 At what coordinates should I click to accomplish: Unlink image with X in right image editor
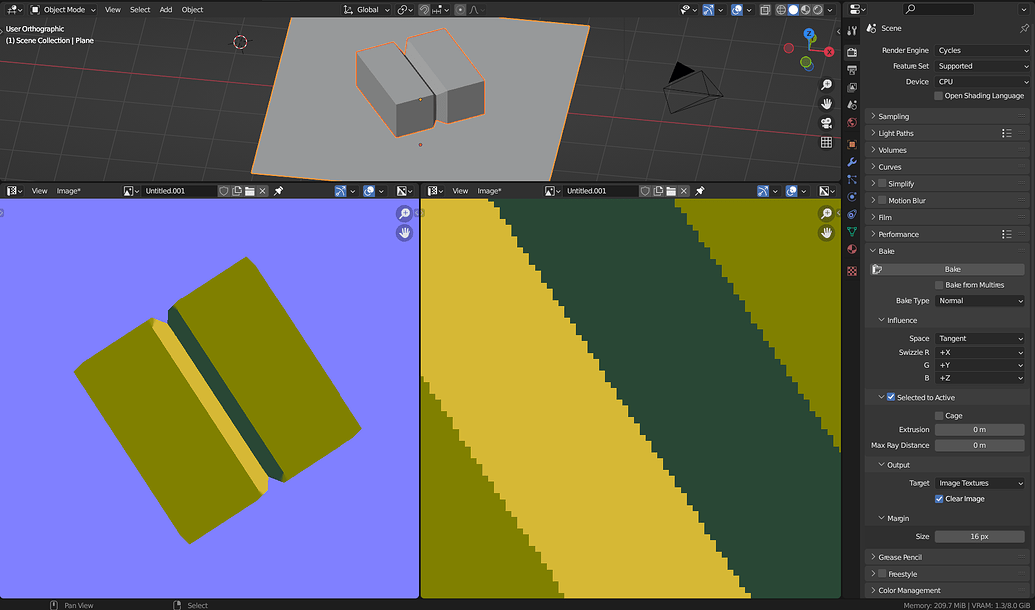(683, 191)
